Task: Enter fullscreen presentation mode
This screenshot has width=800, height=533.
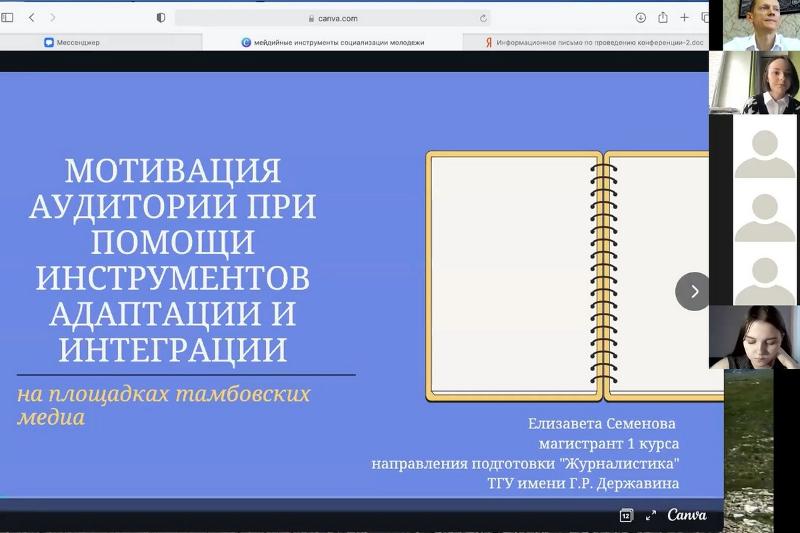Action: pyautogui.click(x=651, y=515)
